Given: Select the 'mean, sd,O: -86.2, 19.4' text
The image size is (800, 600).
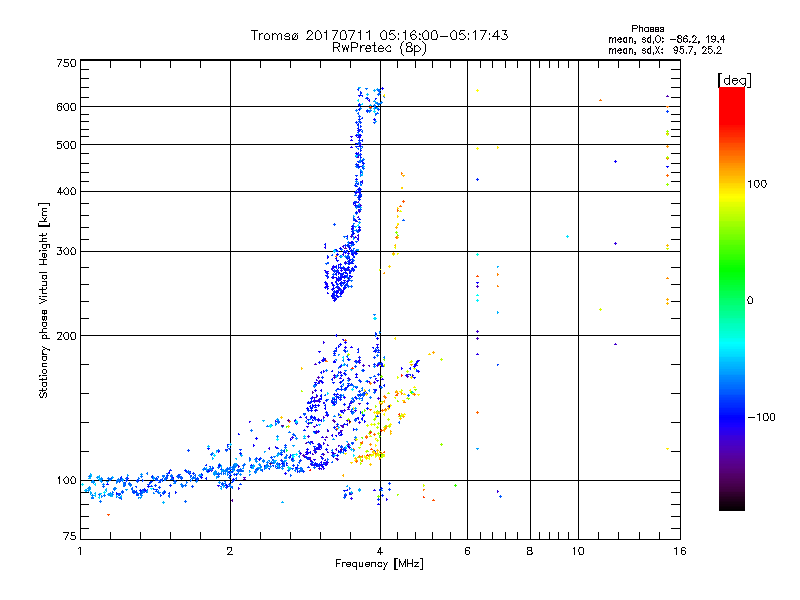Looking at the screenshot, I should point(666,39).
